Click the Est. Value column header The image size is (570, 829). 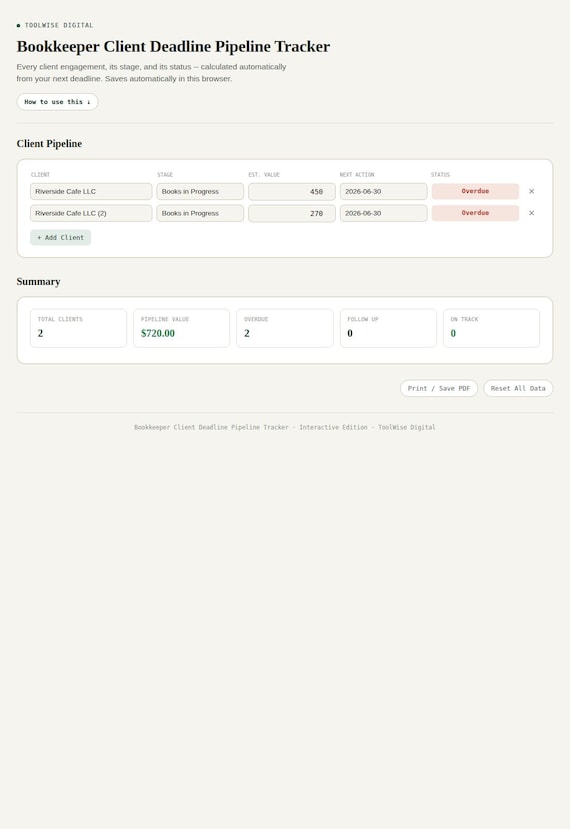[x=264, y=174]
